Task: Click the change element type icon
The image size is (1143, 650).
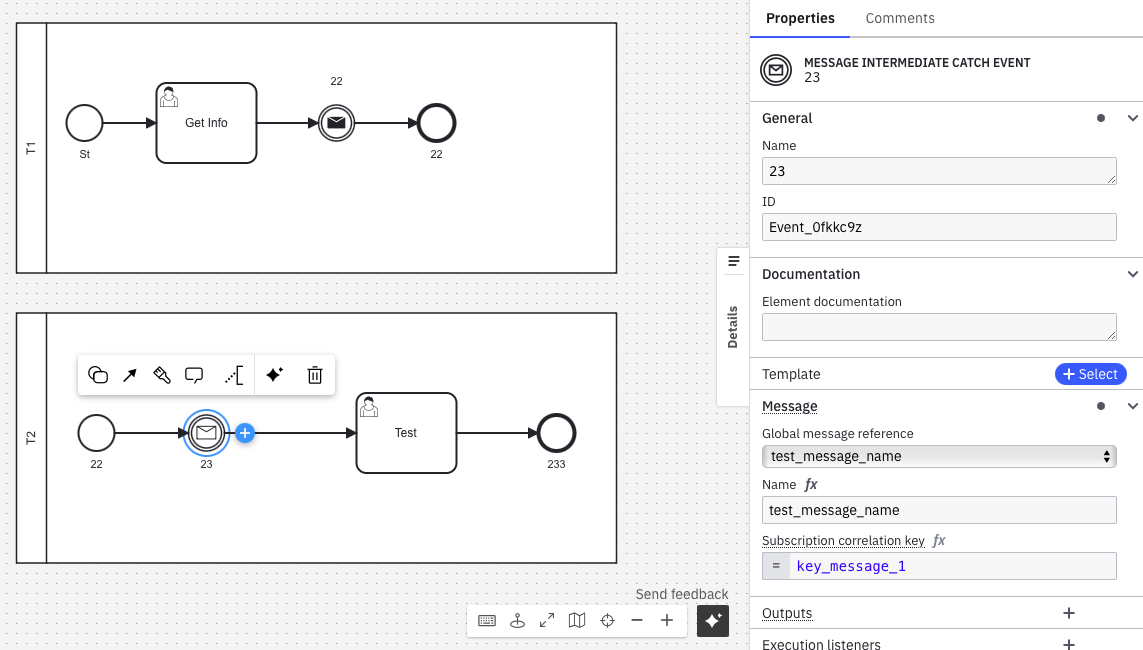Action: click(98, 375)
